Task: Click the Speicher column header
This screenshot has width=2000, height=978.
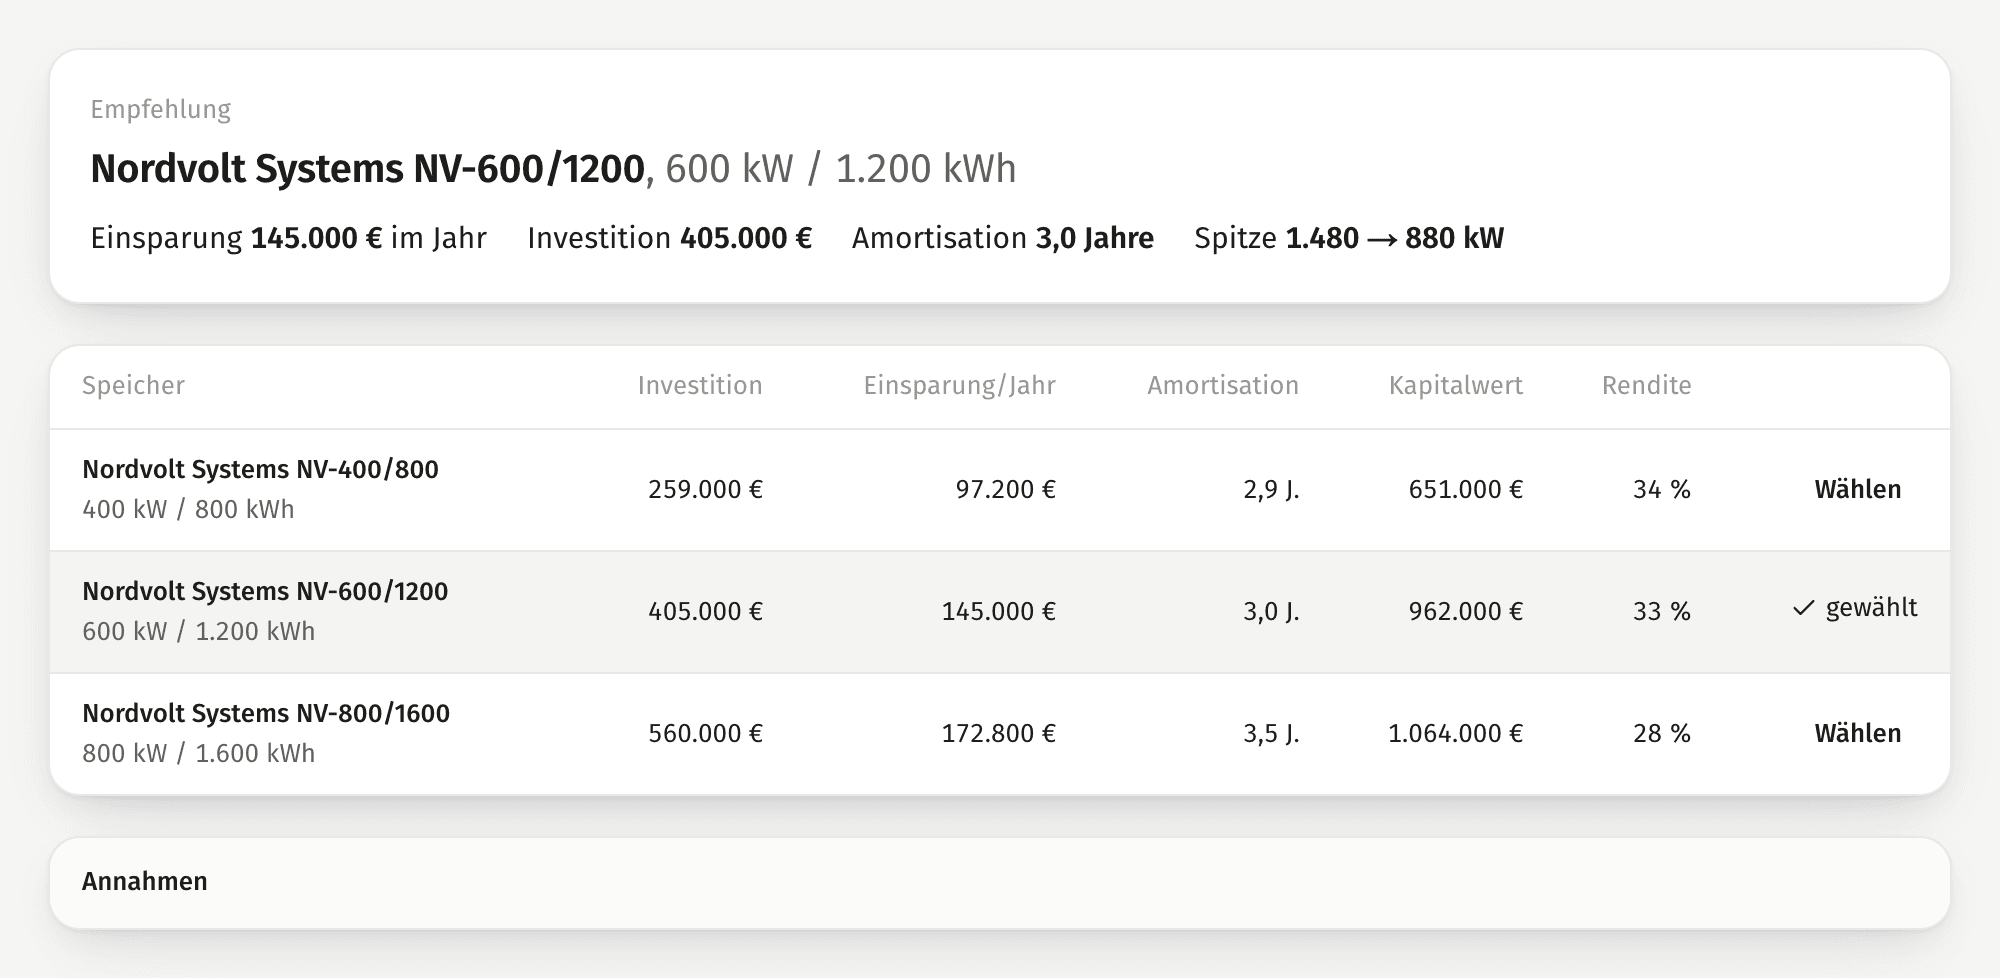Action: tap(133, 386)
